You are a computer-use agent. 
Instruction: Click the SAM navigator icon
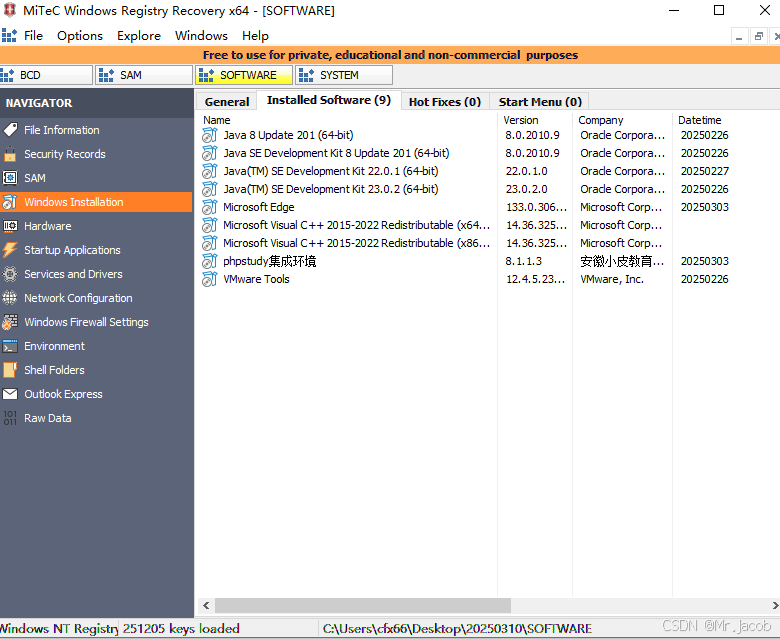(x=10, y=178)
